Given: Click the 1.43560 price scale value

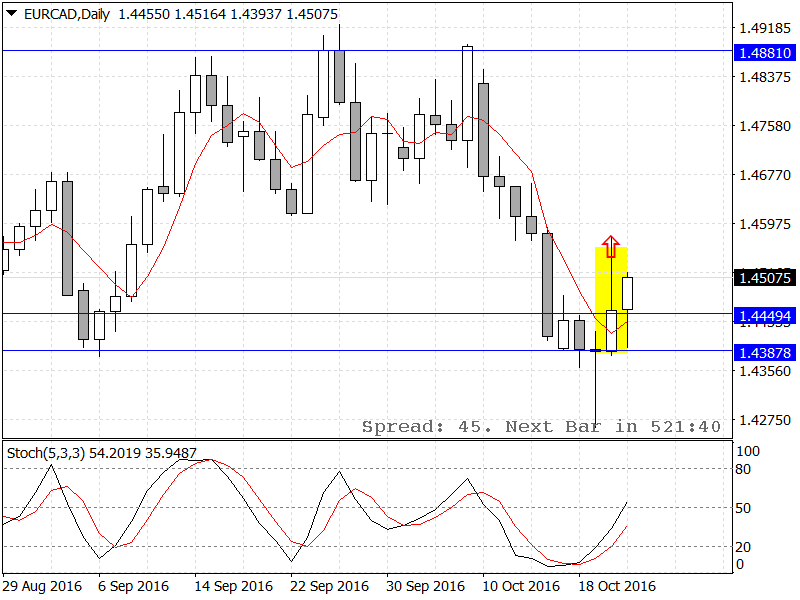Looking at the screenshot, I should tap(765, 371).
